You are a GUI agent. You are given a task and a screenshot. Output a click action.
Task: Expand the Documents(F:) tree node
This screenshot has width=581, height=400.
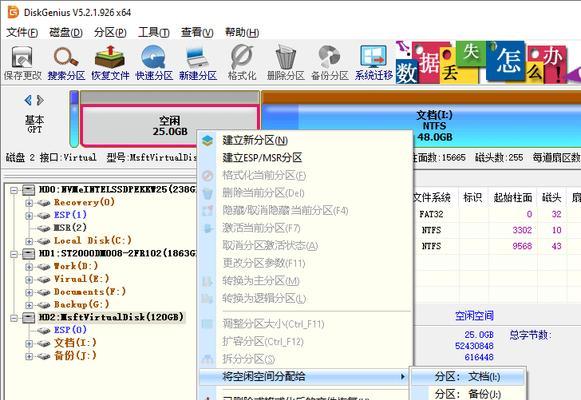tap(29, 292)
